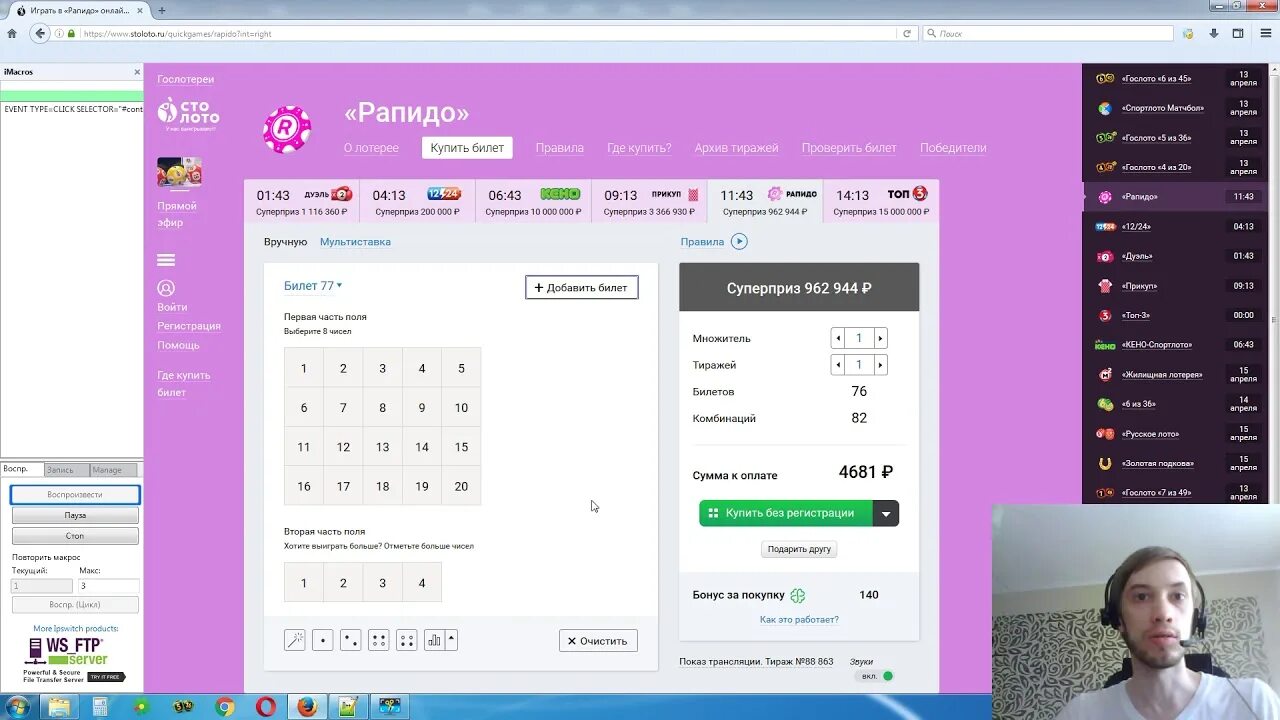Screen dimensions: 1280x720
Task: Open the arrow next to statistics icon
Action: click(451, 640)
